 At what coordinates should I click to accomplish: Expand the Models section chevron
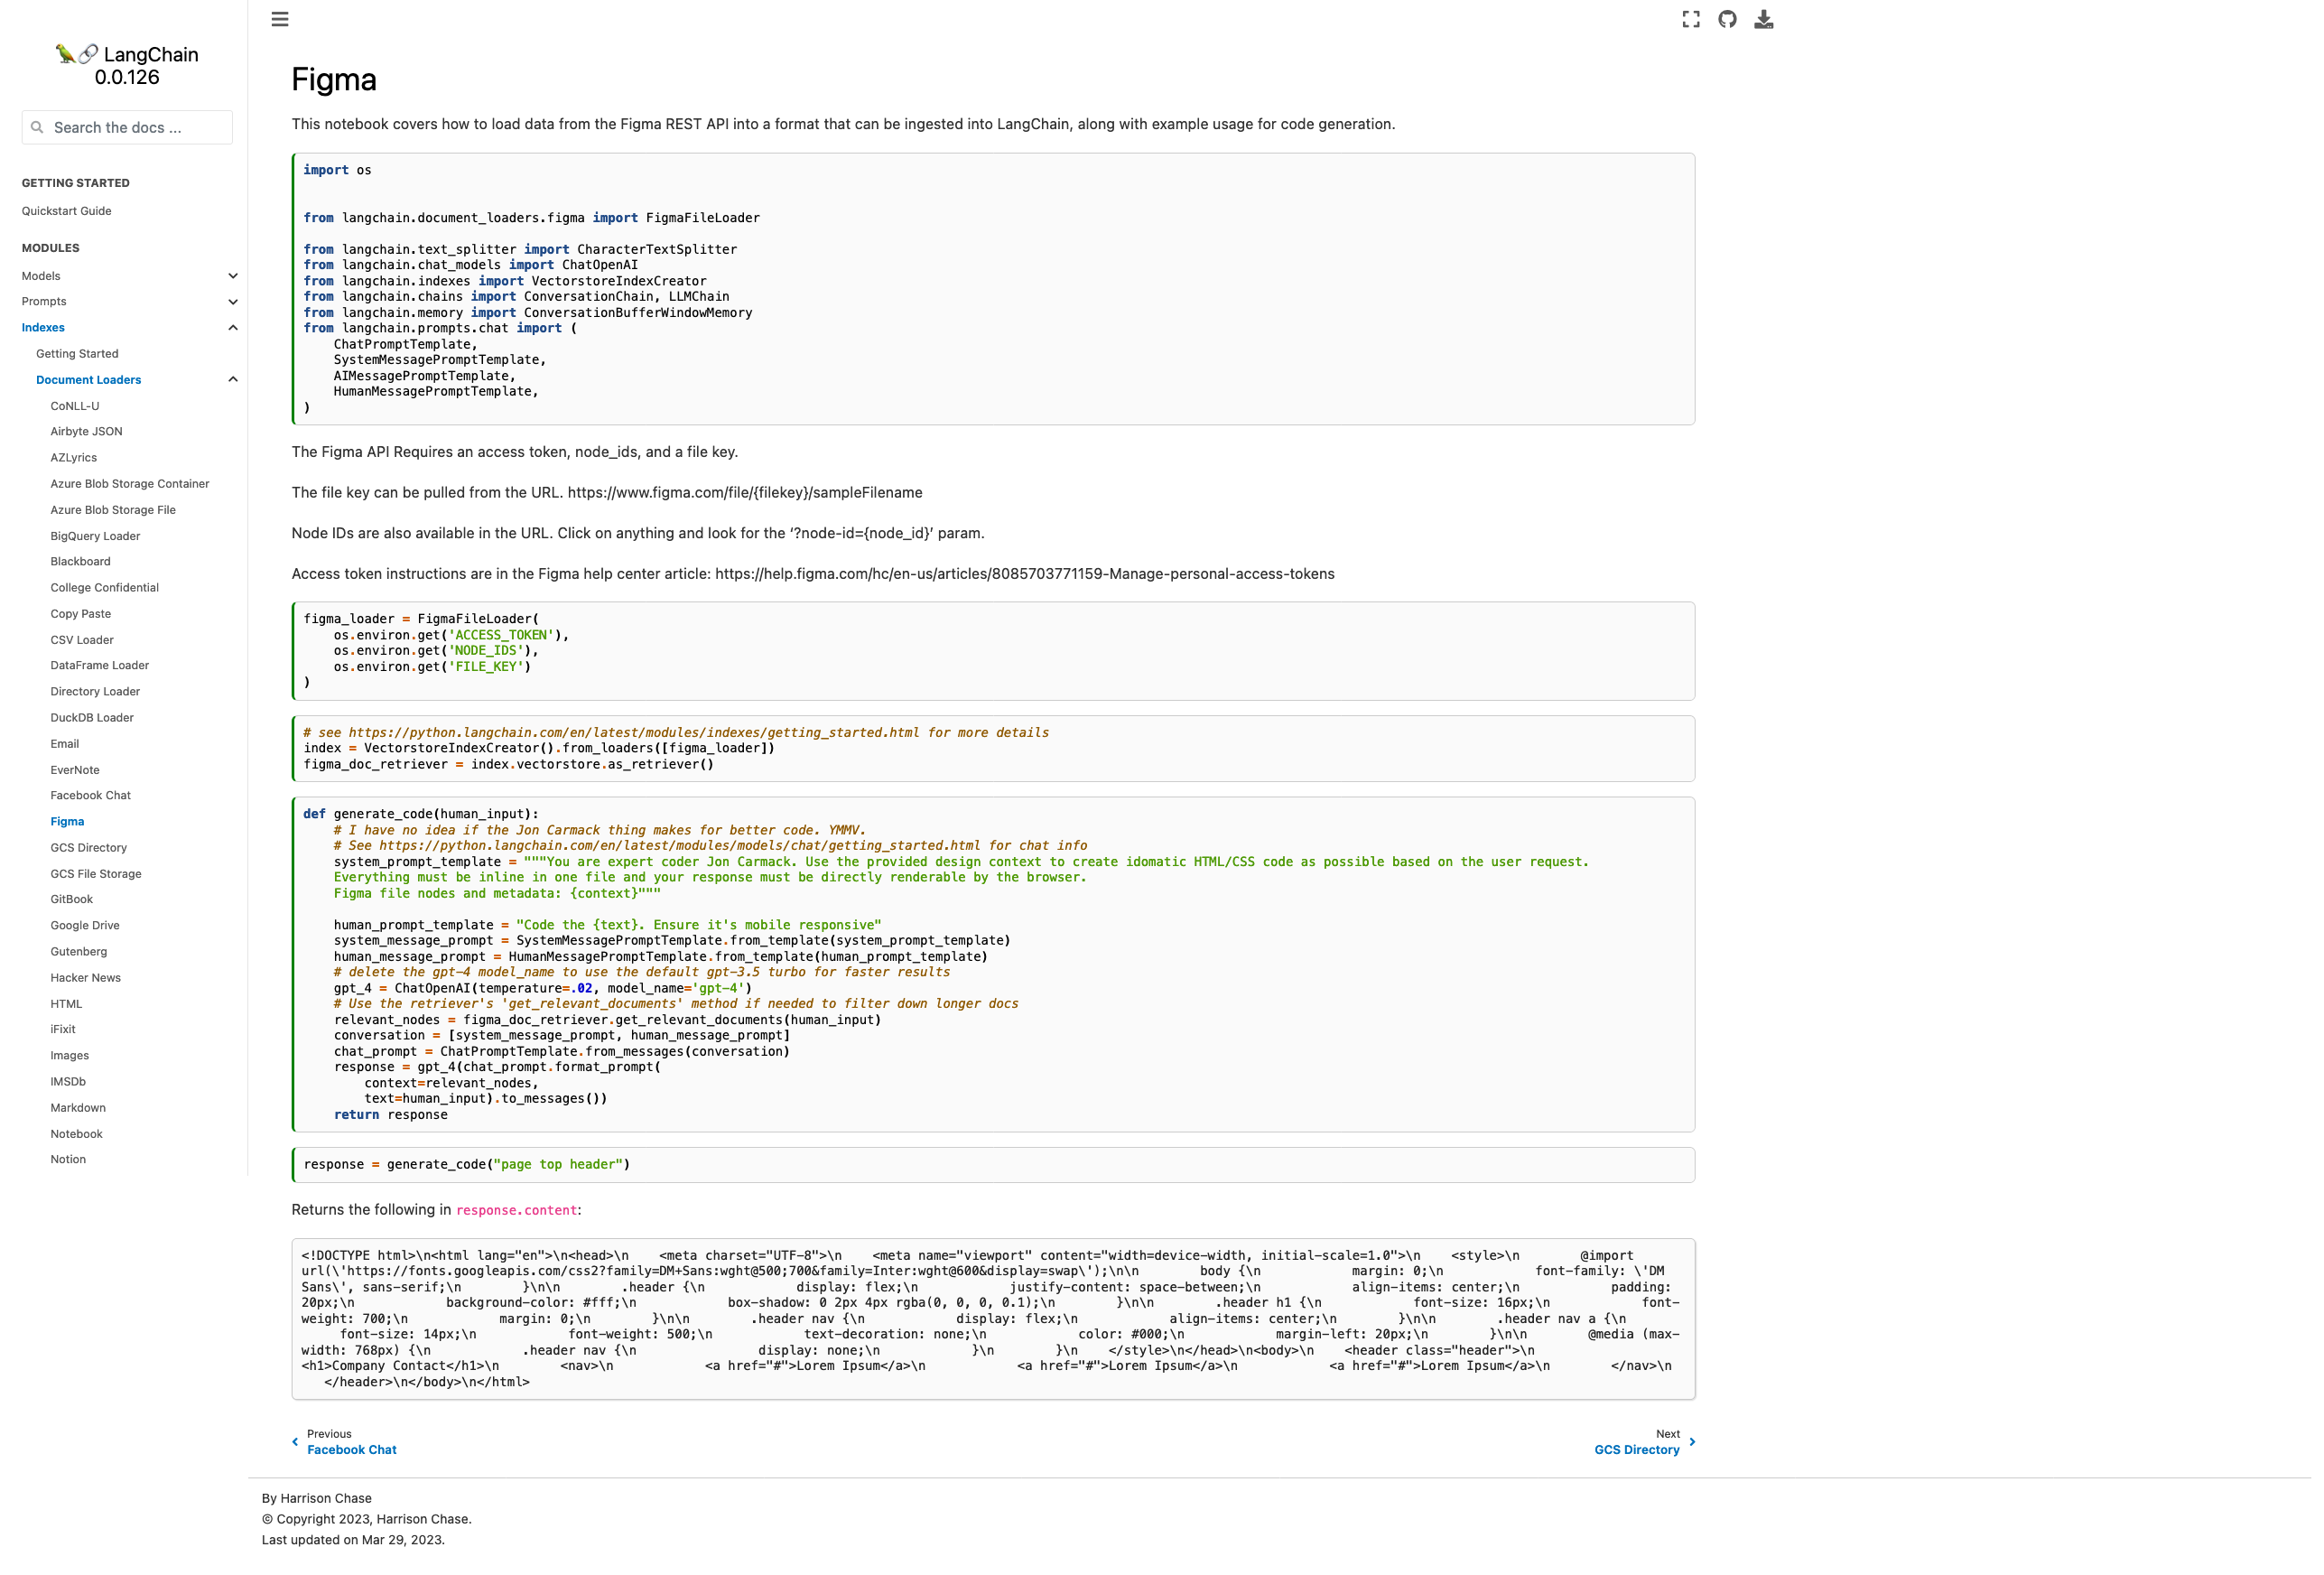233,276
